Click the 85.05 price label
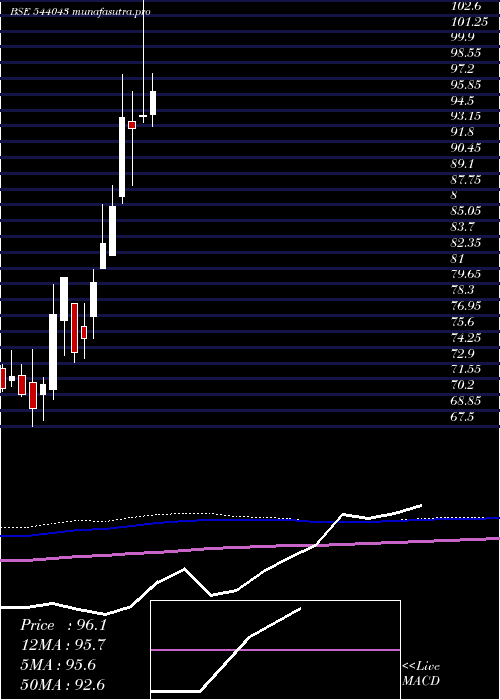 466,212
